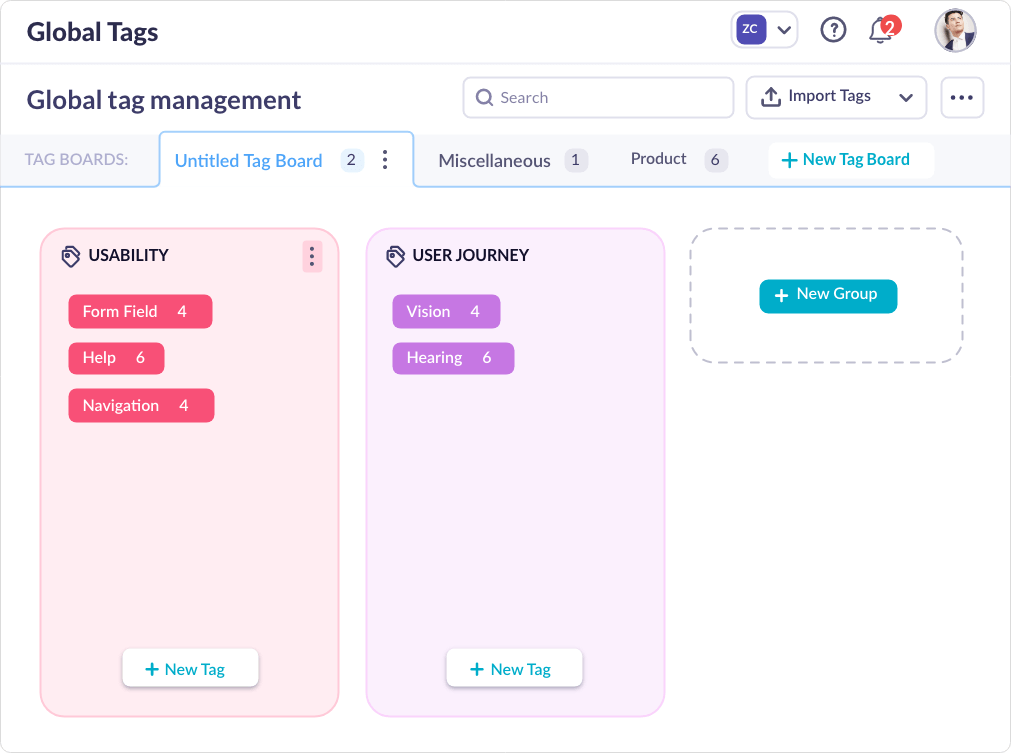Select the Untitled Tag Board tab
The image size is (1011, 753).
pos(248,161)
